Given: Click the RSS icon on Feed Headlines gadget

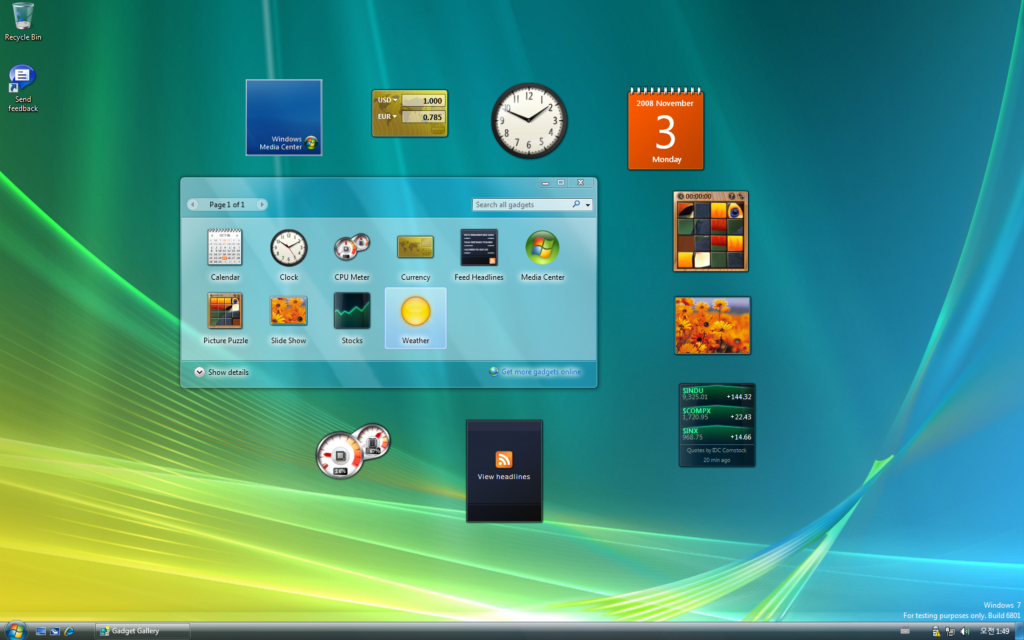Looking at the screenshot, I should tap(504, 459).
